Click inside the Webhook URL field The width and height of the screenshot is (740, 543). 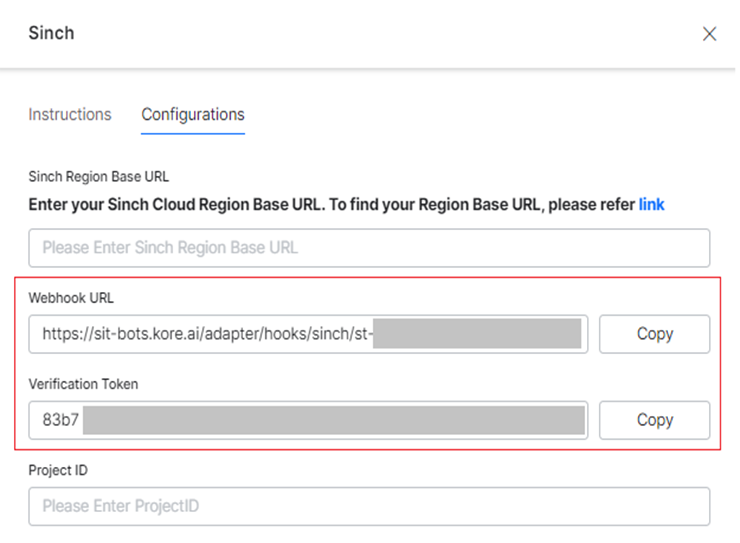click(x=308, y=334)
